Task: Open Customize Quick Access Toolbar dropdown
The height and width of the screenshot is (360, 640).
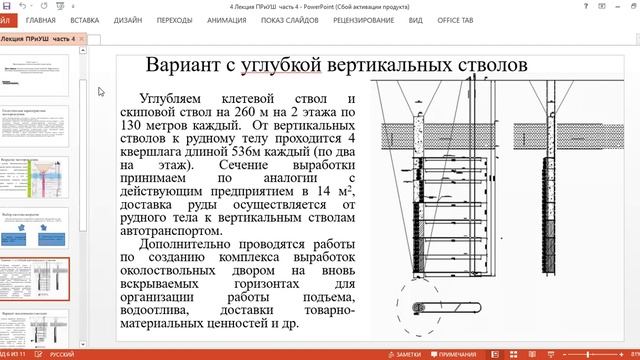Action: pos(73,7)
